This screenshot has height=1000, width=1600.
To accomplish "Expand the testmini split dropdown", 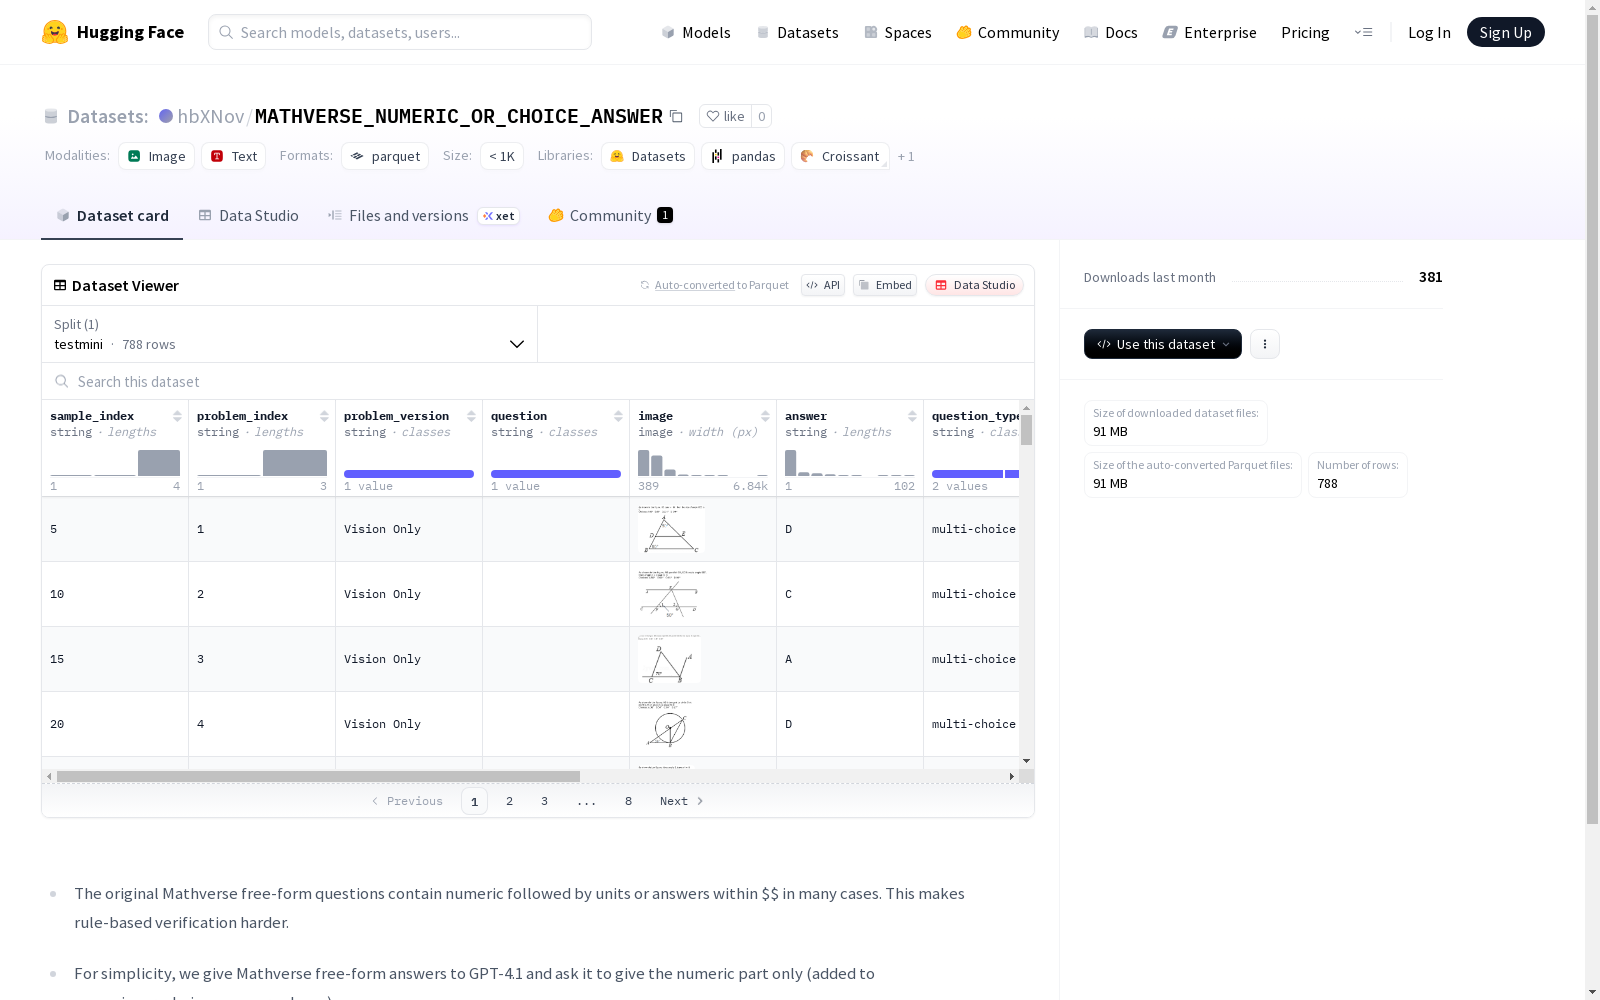I will 290,334.
